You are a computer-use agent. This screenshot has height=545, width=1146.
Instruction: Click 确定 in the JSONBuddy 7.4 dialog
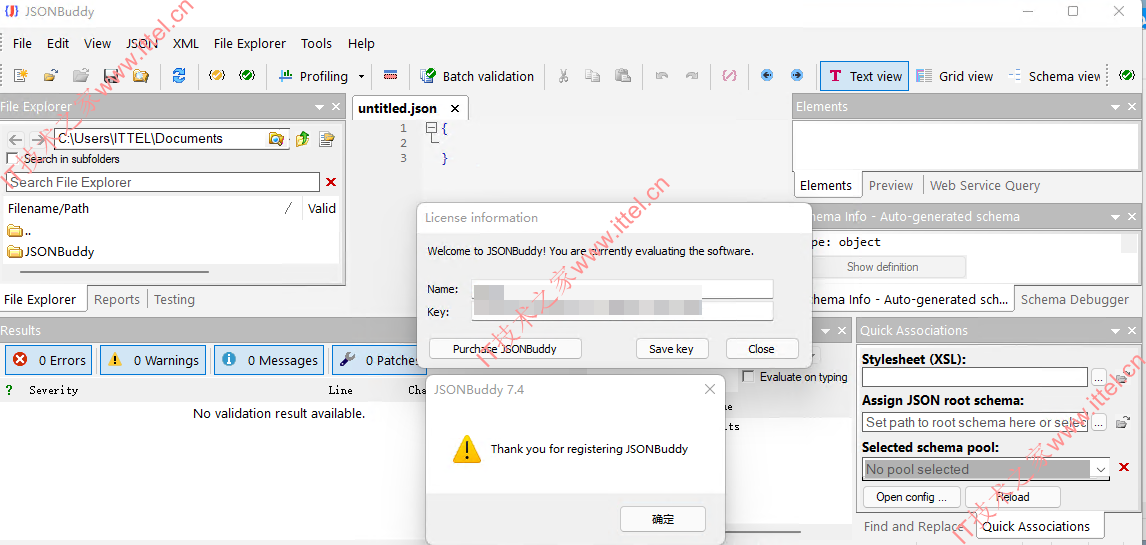pos(663,519)
